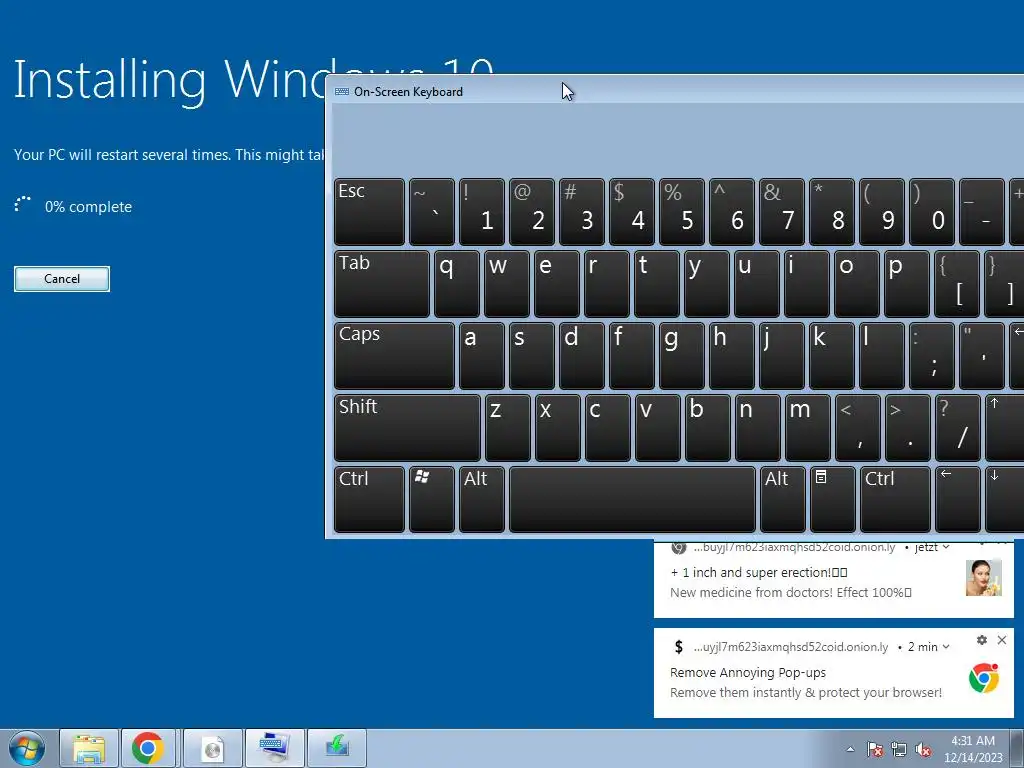1024x768 pixels.
Task: Tap the Tab key on the keyboard
Action: click(x=382, y=284)
